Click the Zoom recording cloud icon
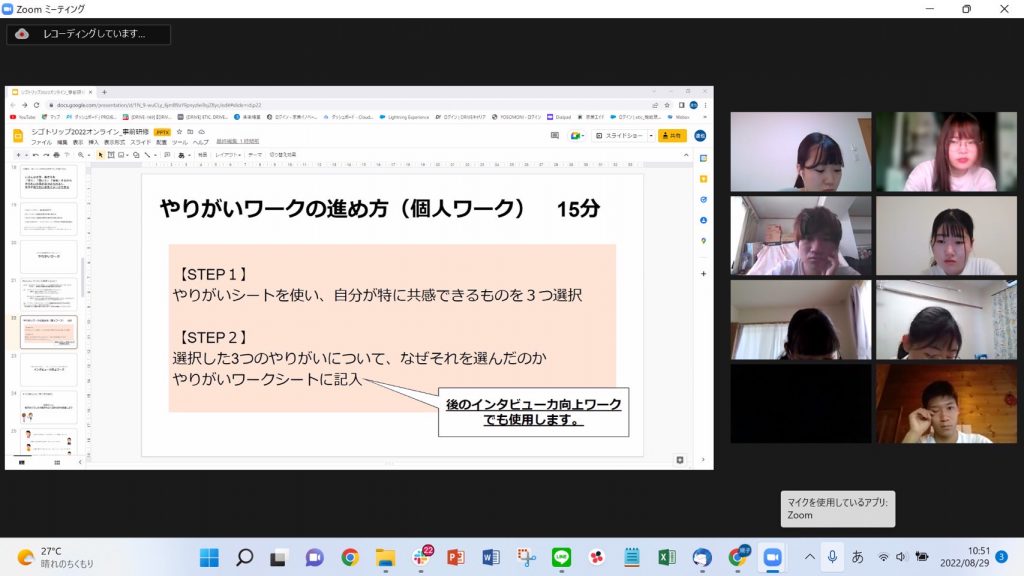This screenshot has height=576, width=1024. [22, 34]
